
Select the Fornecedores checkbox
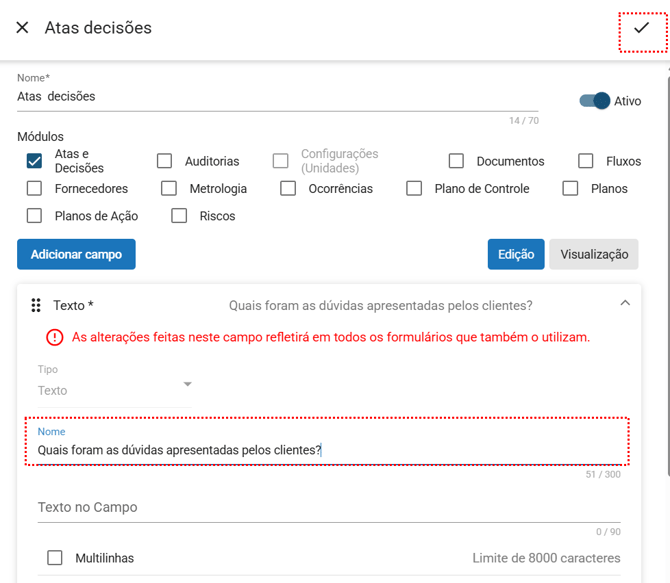(x=35, y=188)
